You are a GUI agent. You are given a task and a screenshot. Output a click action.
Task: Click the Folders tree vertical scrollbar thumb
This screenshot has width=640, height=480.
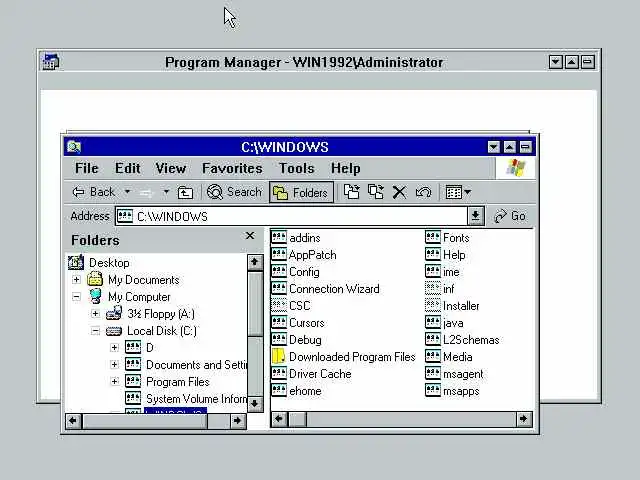pyautogui.click(x=255, y=303)
